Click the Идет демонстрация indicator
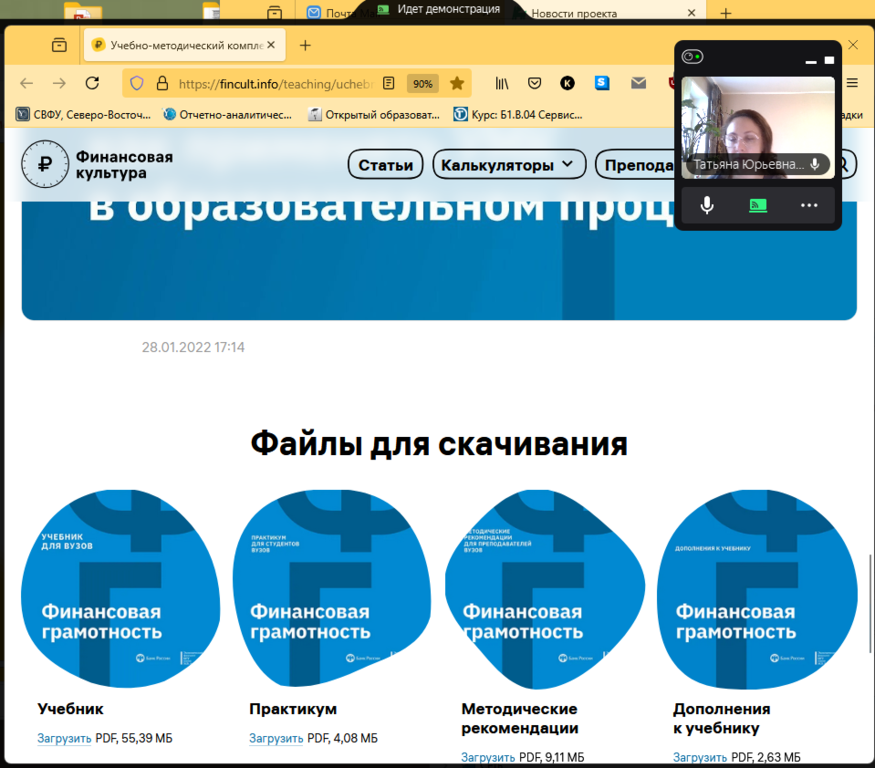The height and width of the screenshot is (768, 875). point(440,9)
